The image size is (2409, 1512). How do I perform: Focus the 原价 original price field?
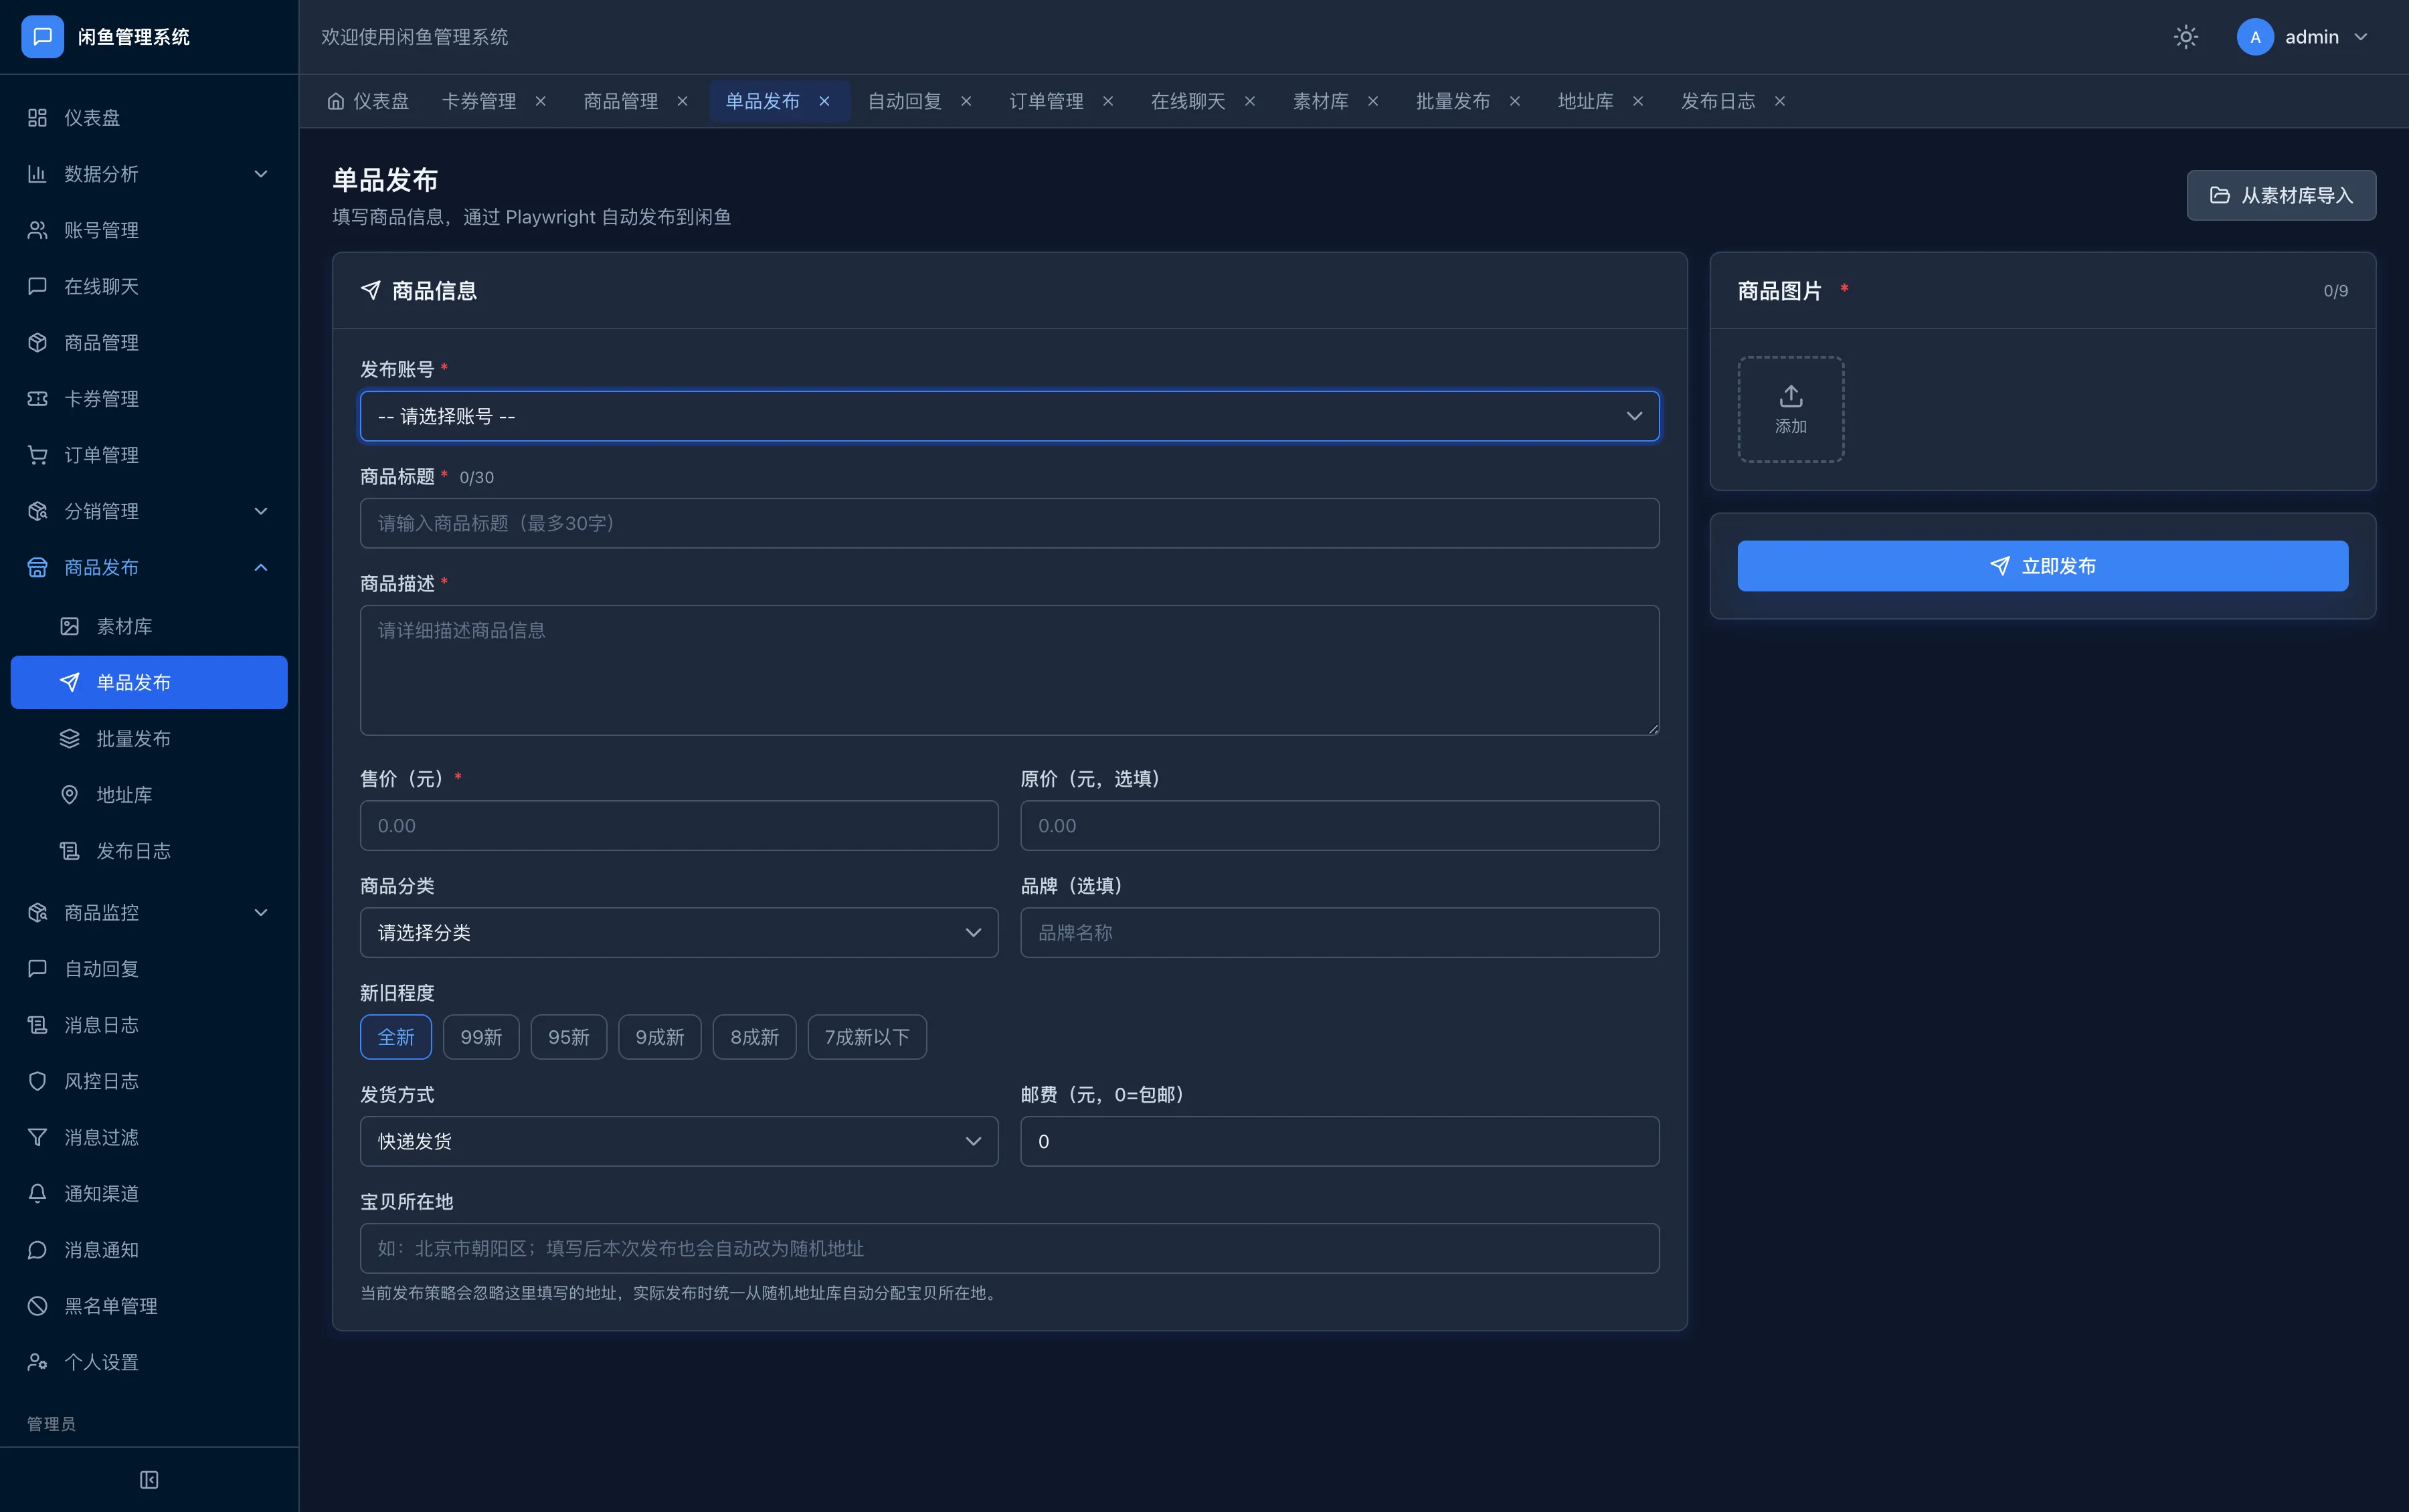1339,825
